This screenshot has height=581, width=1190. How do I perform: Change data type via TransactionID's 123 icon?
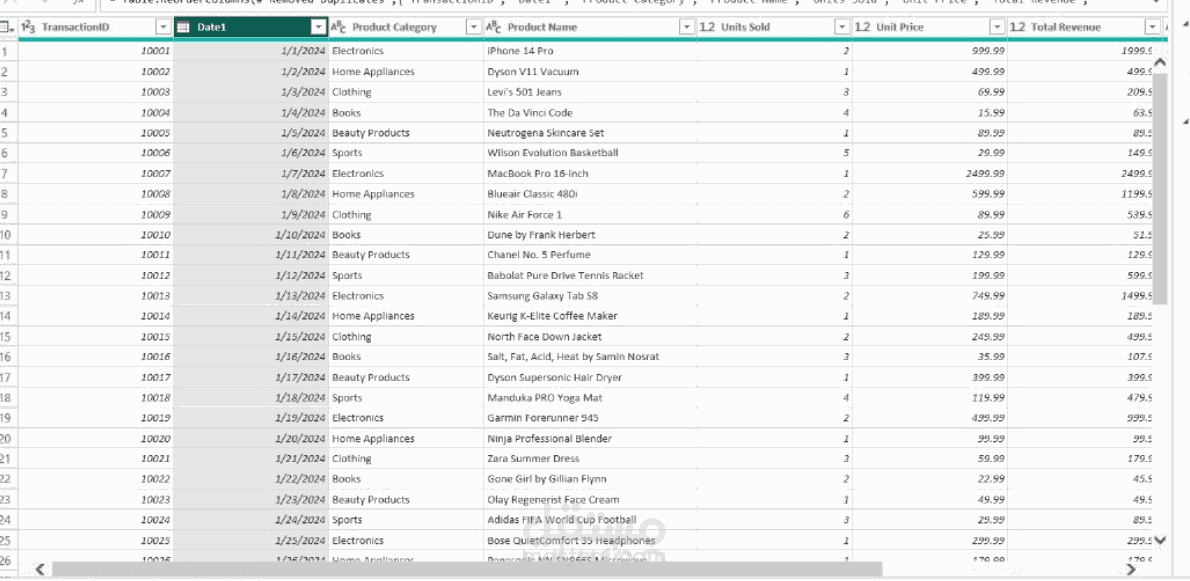tap(28, 27)
